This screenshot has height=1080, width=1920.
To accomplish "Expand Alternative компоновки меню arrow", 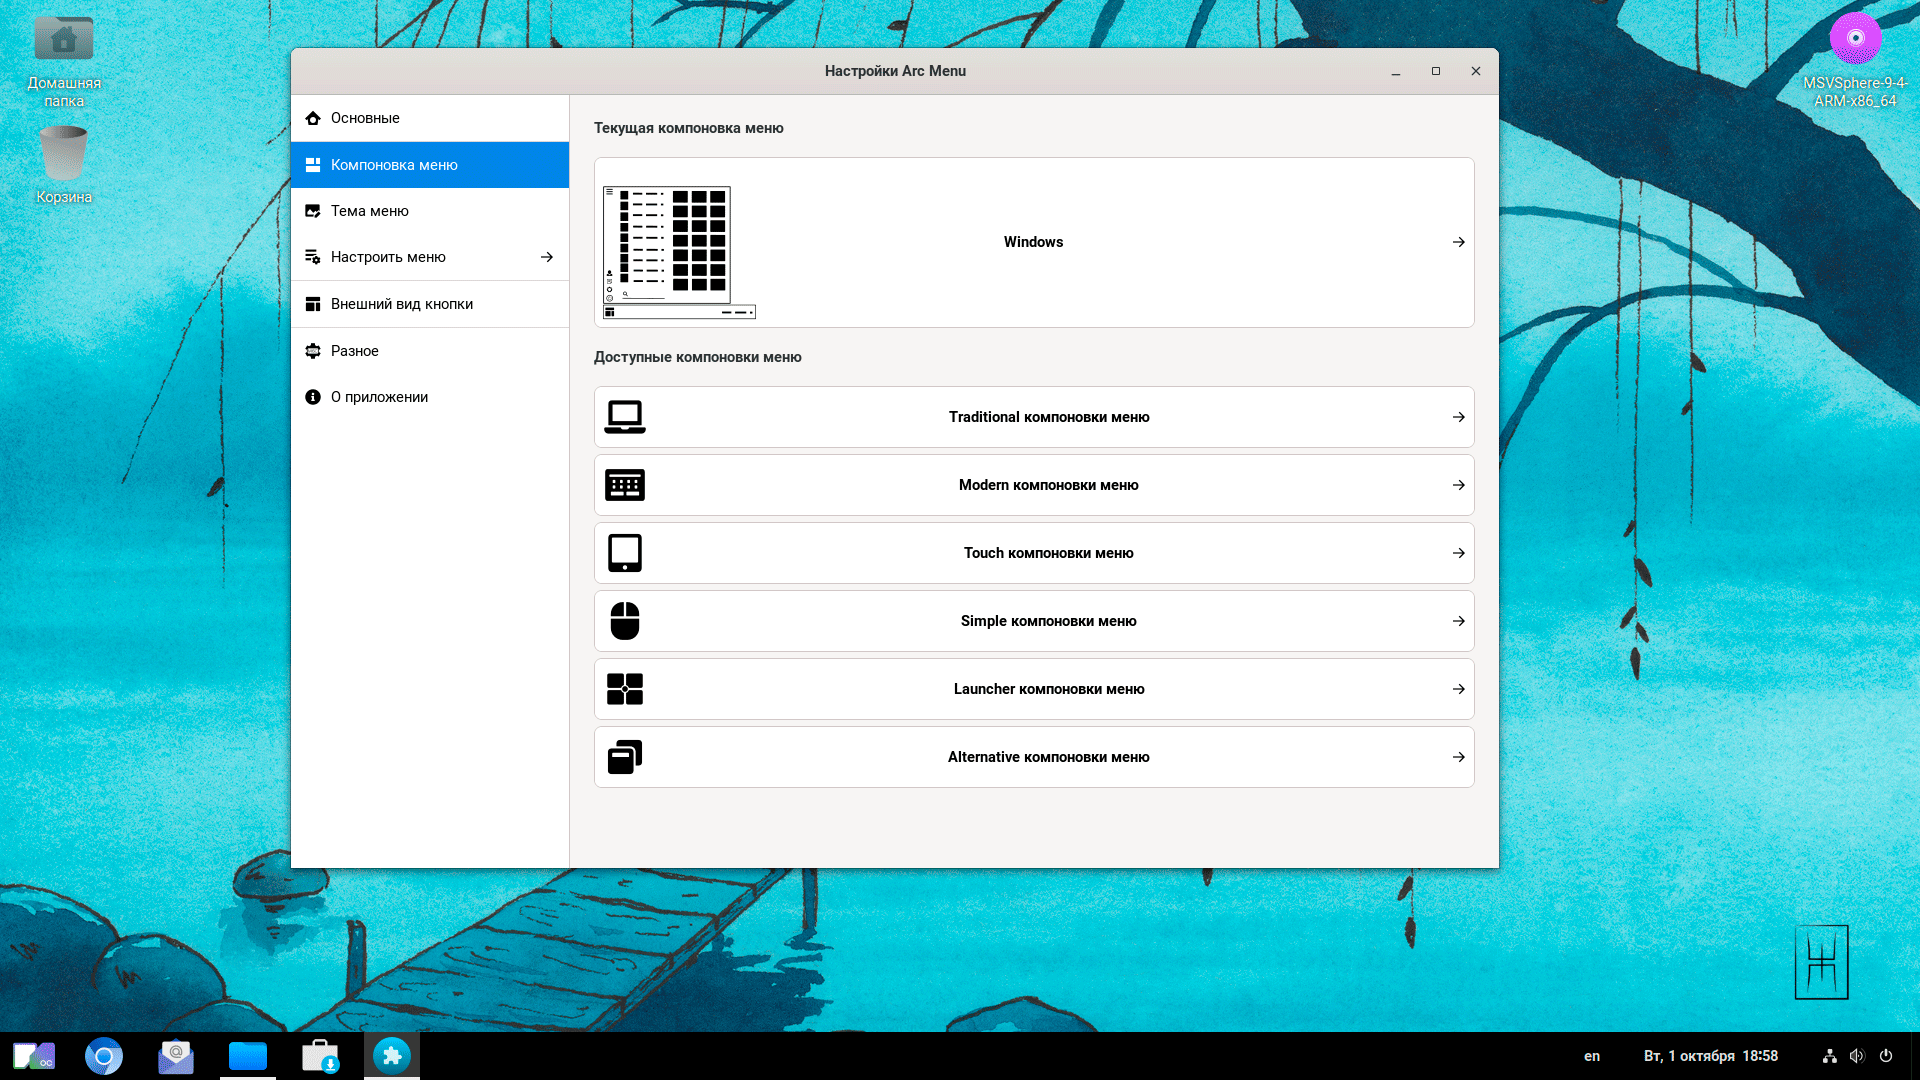I will click(x=1459, y=757).
